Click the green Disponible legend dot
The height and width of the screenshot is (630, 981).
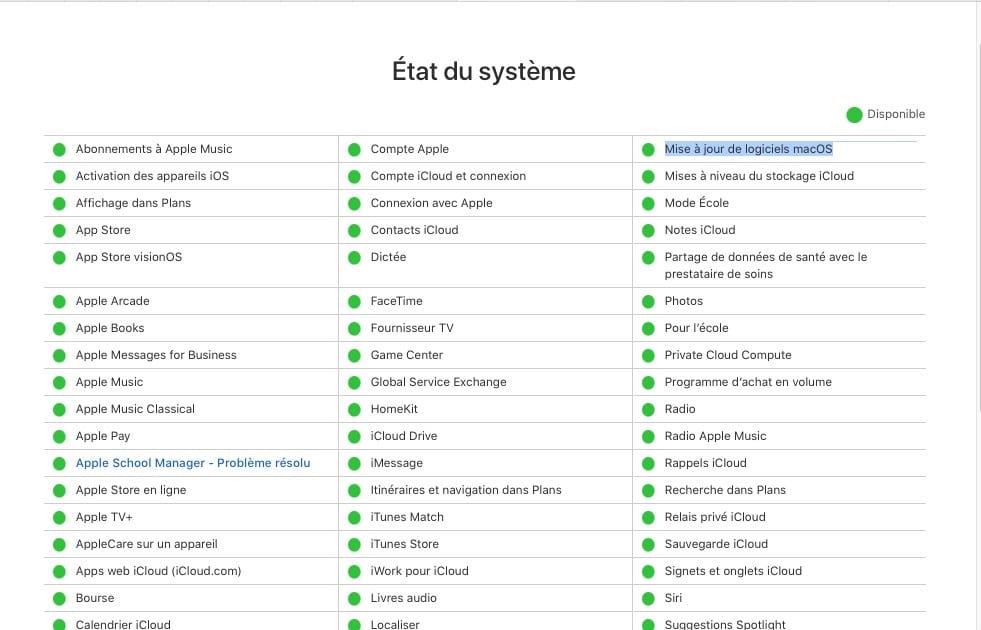[x=854, y=114]
